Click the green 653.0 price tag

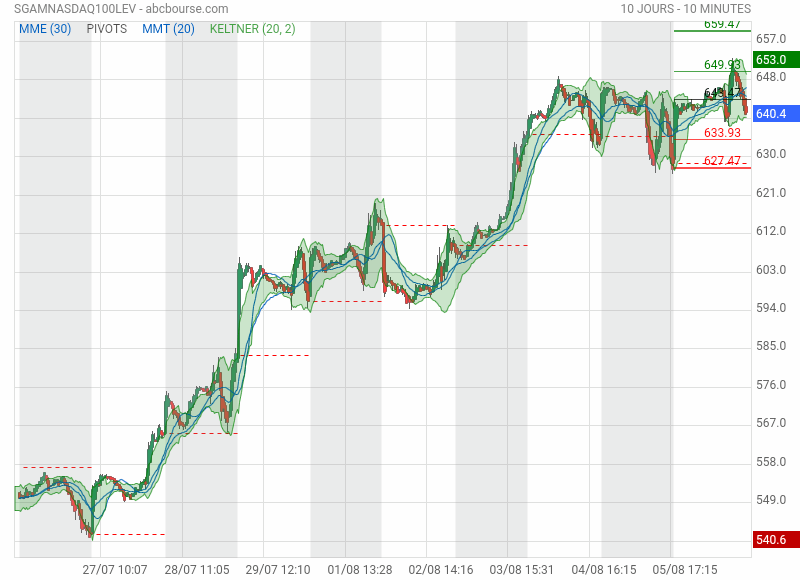[x=776, y=60]
